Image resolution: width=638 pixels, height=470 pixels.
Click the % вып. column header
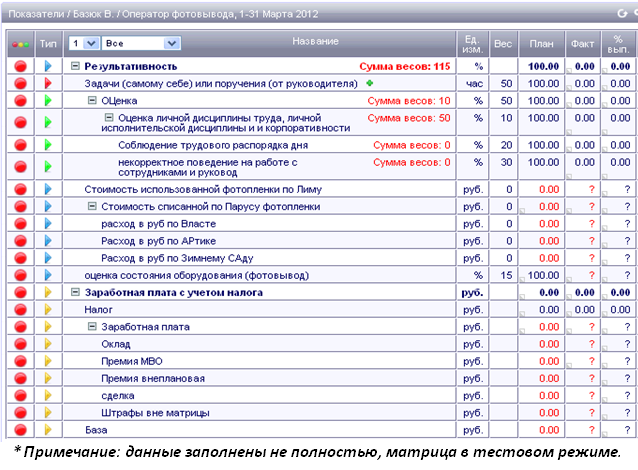[x=618, y=44]
